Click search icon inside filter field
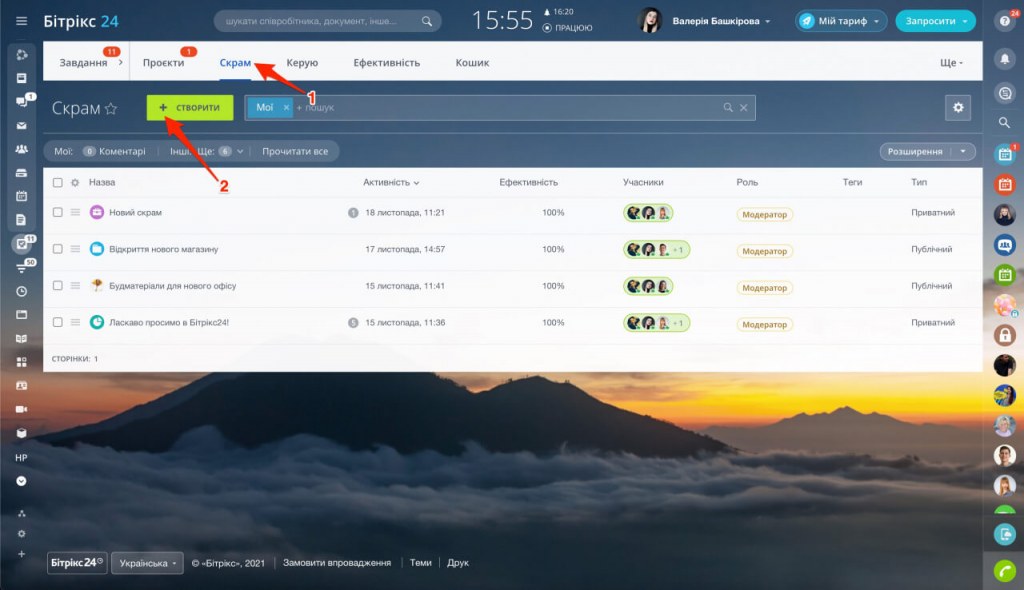The width and height of the screenshot is (1024, 590). [x=728, y=108]
